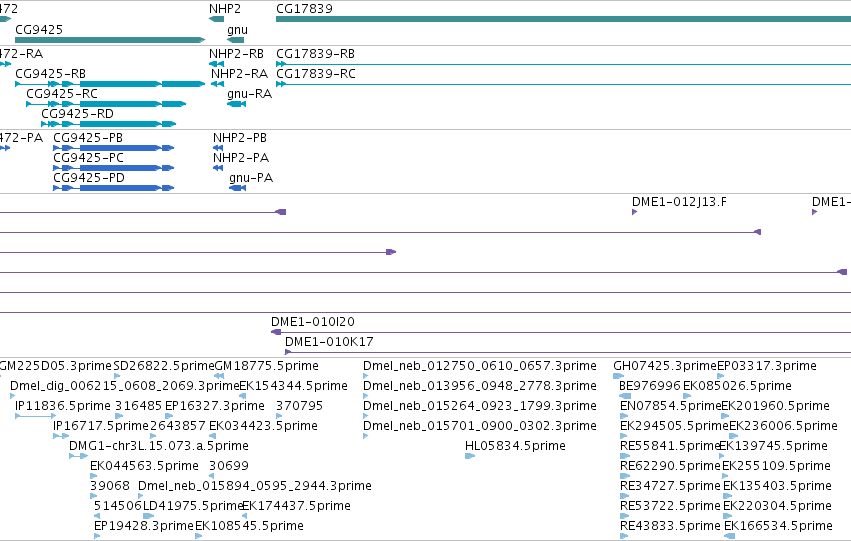Click the RE62290.5prime EST label

coord(670,466)
